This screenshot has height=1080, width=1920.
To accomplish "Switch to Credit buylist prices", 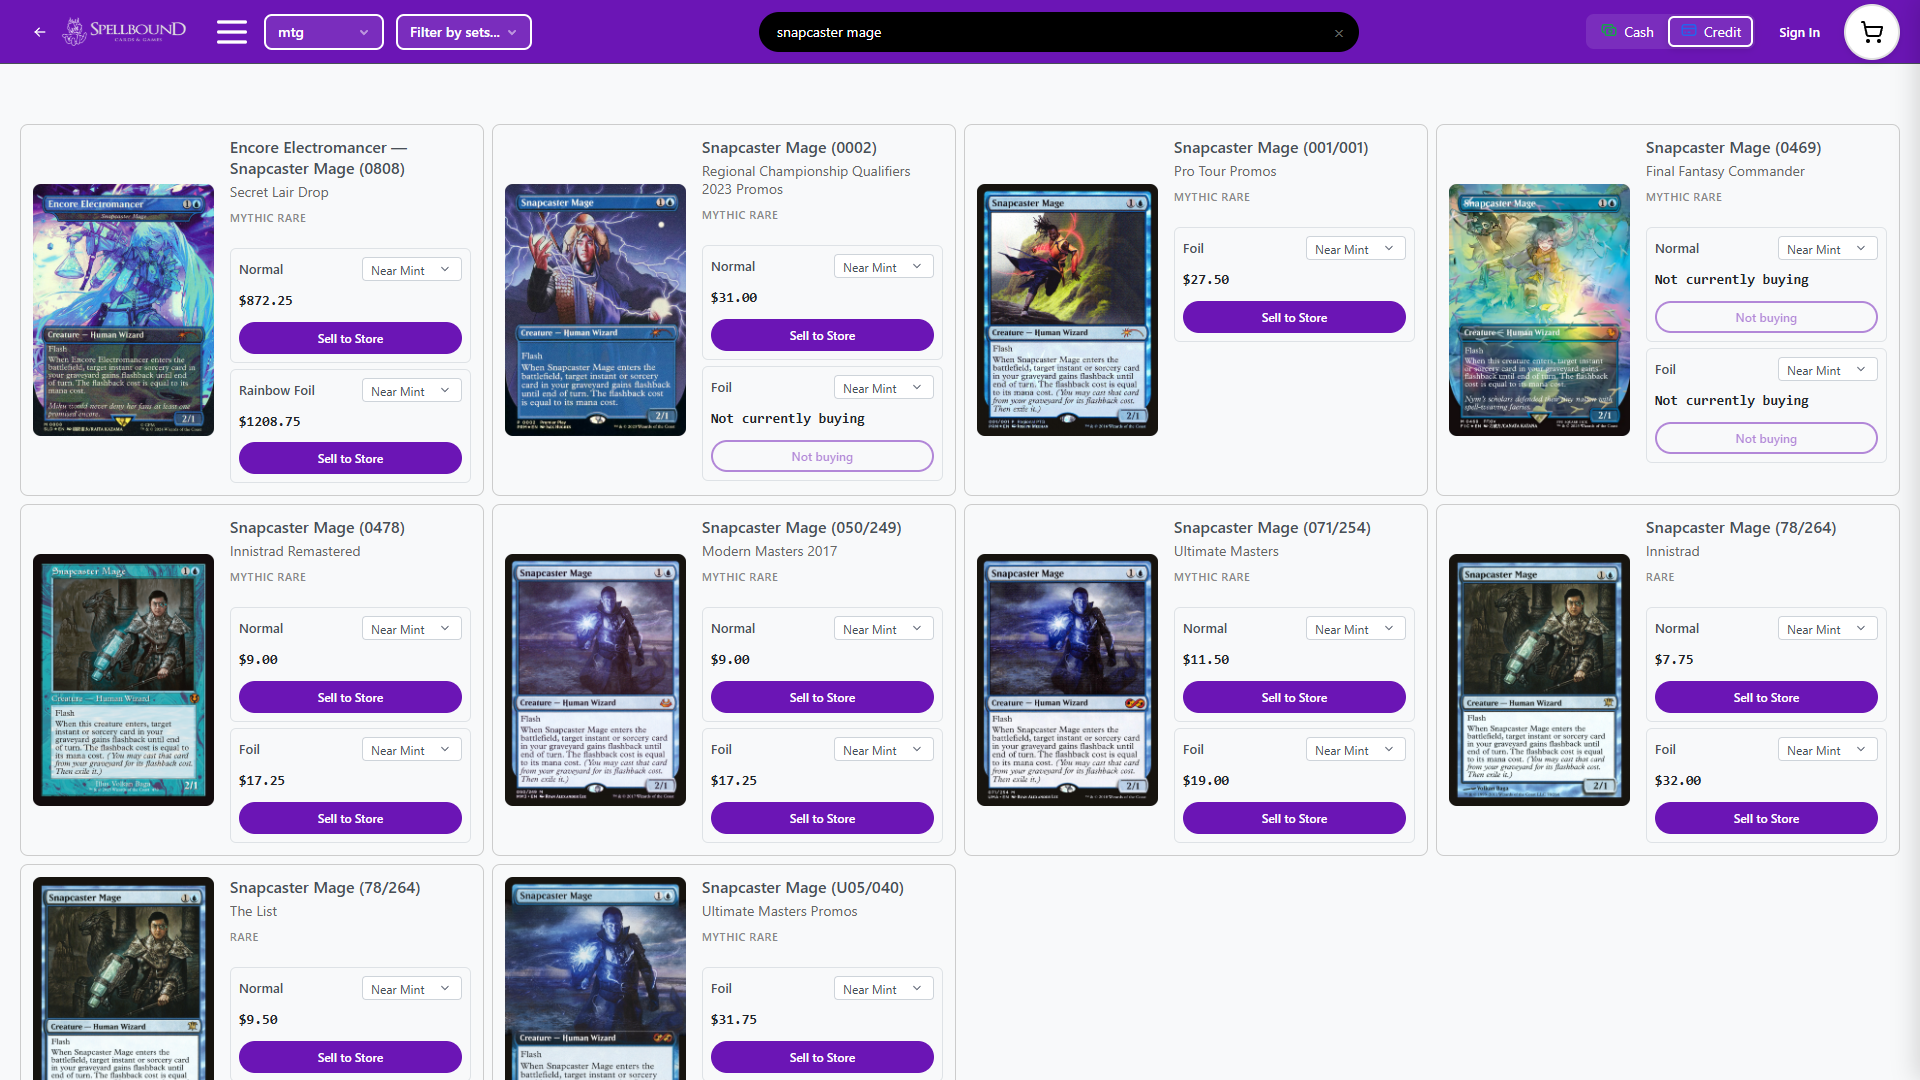I will 1710,31.
